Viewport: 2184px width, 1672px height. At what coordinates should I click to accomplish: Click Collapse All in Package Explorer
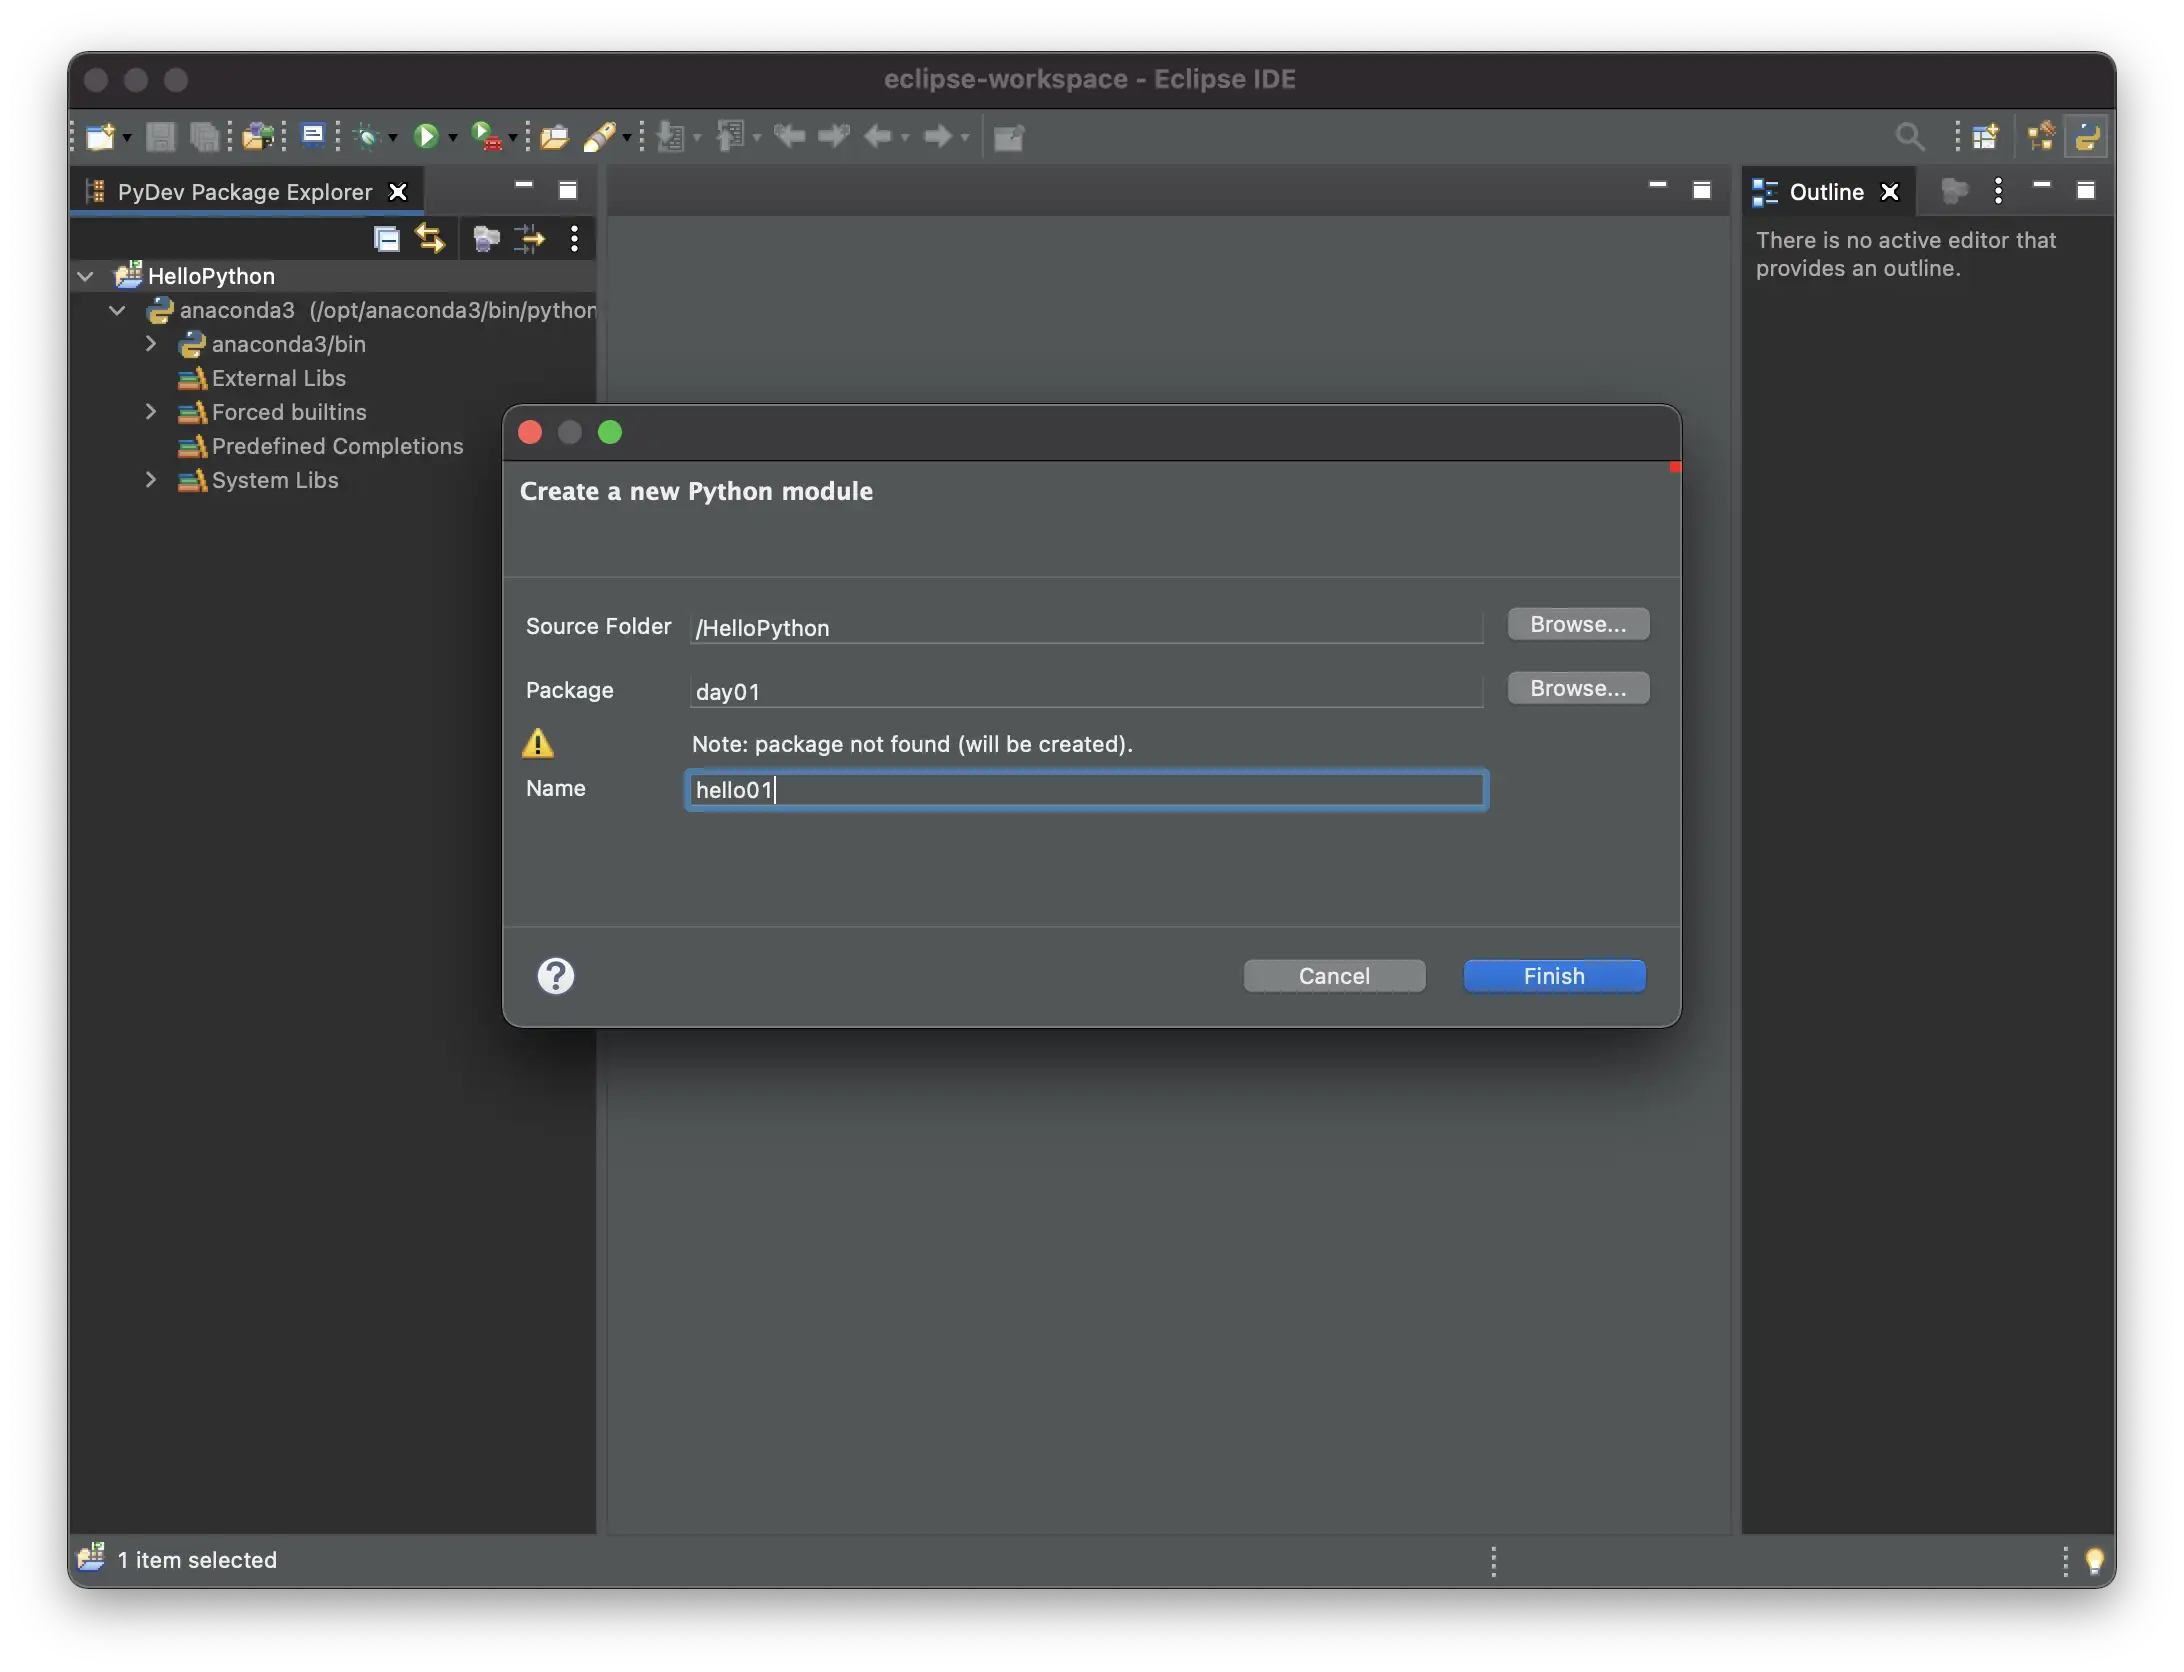coord(386,238)
